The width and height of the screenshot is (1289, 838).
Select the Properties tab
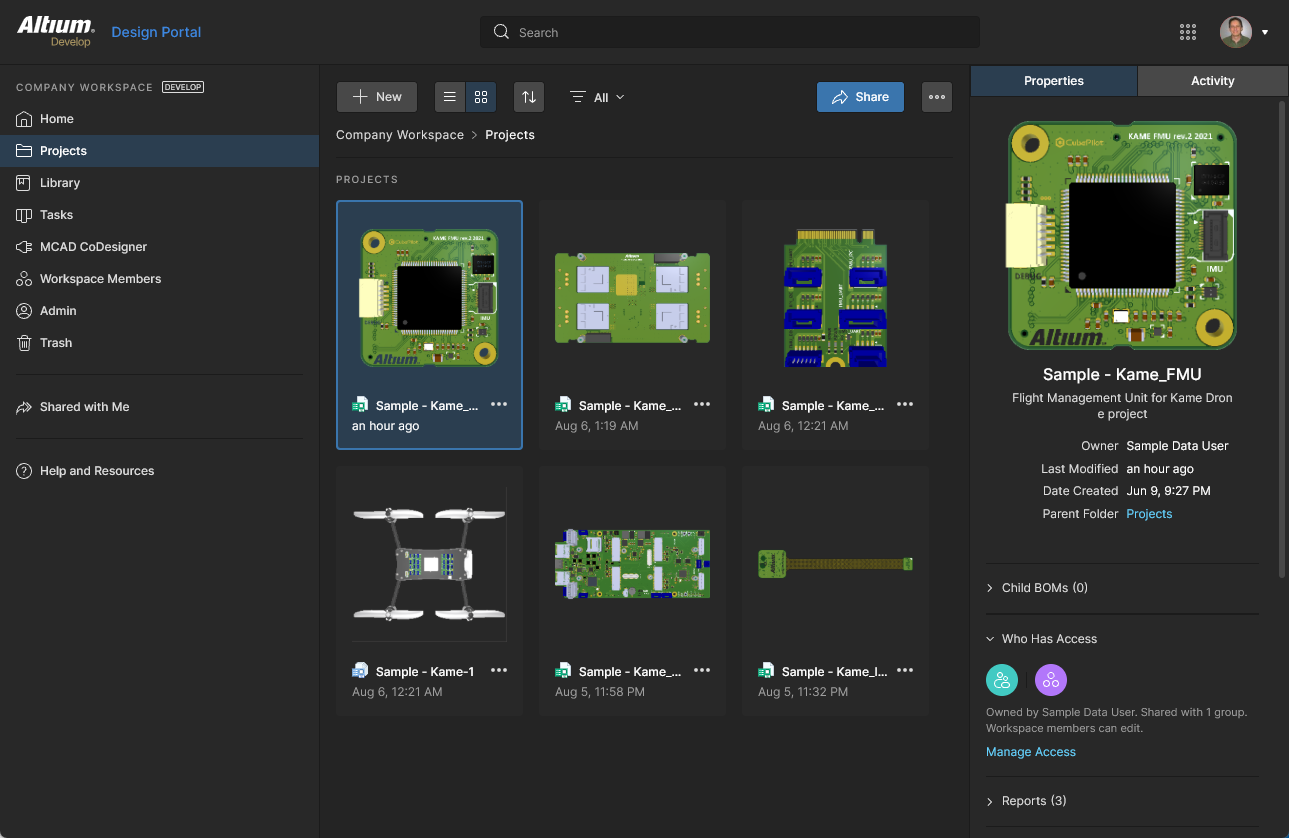coord(1053,80)
